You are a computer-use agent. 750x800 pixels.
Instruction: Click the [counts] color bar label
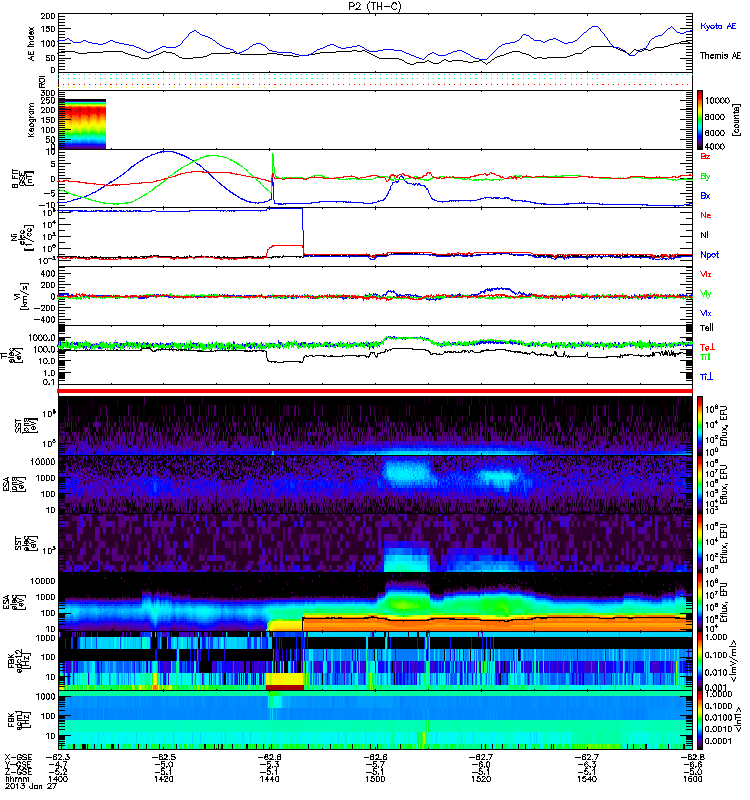coord(736,120)
